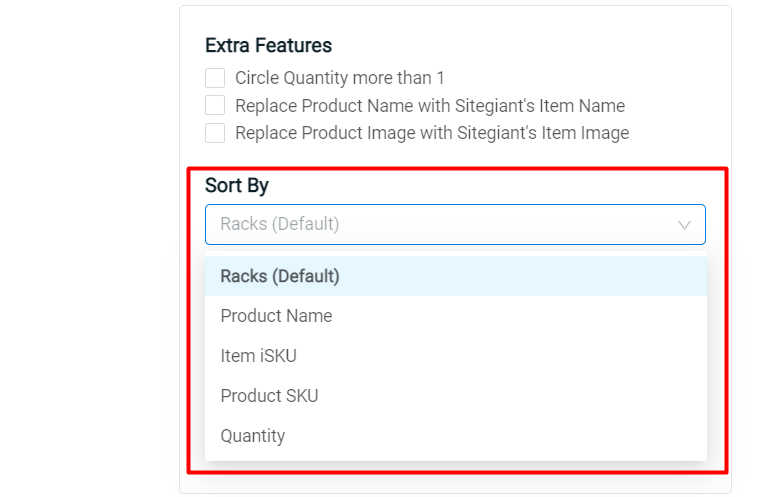Enable the Replace Product Name checkbox

coord(215,105)
